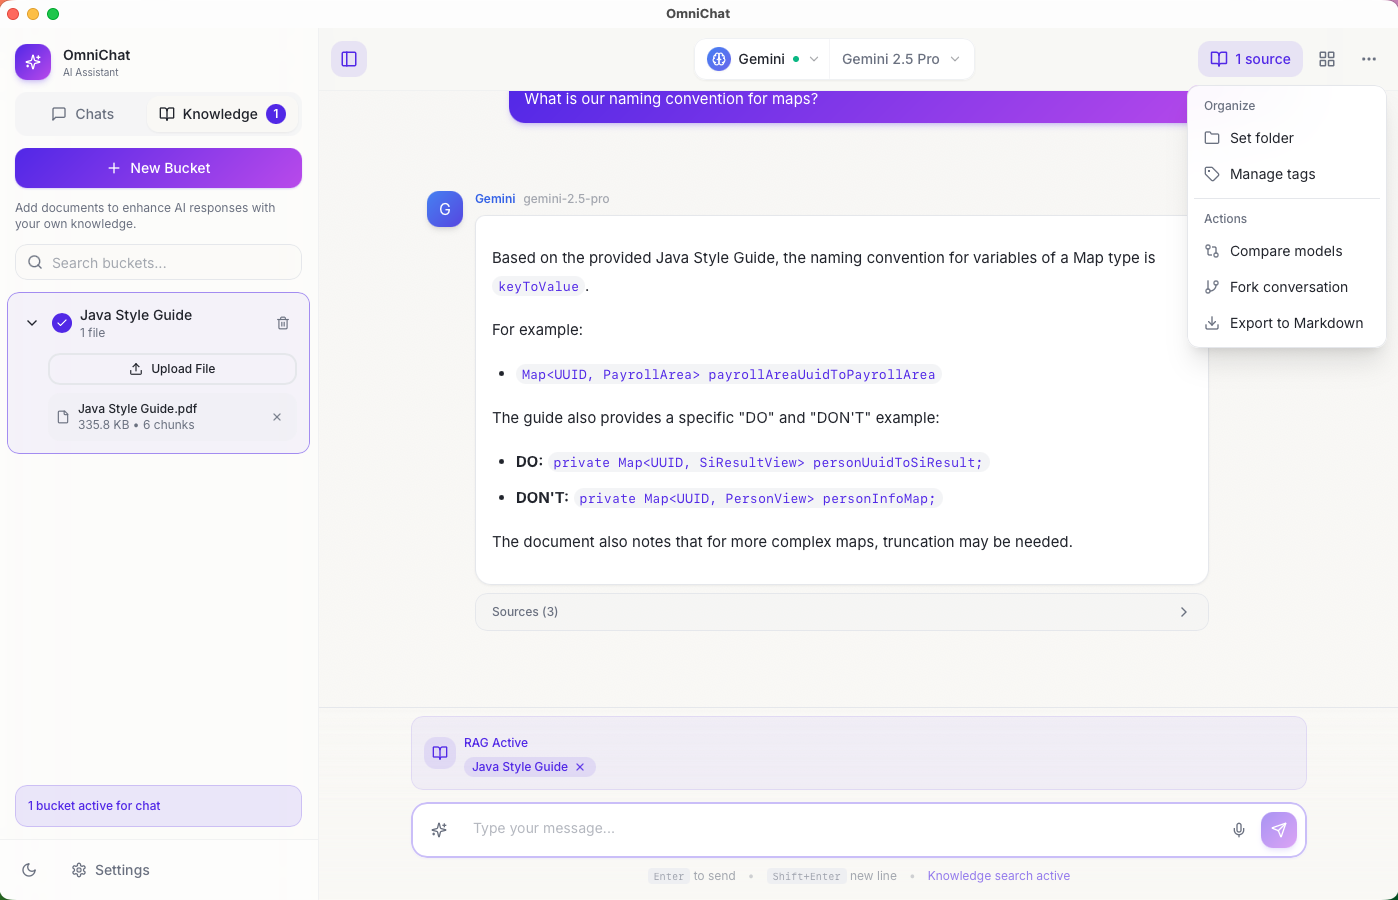Open the Knowledge search active link
1398x900 pixels.
pyautogui.click(x=998, y=875)
